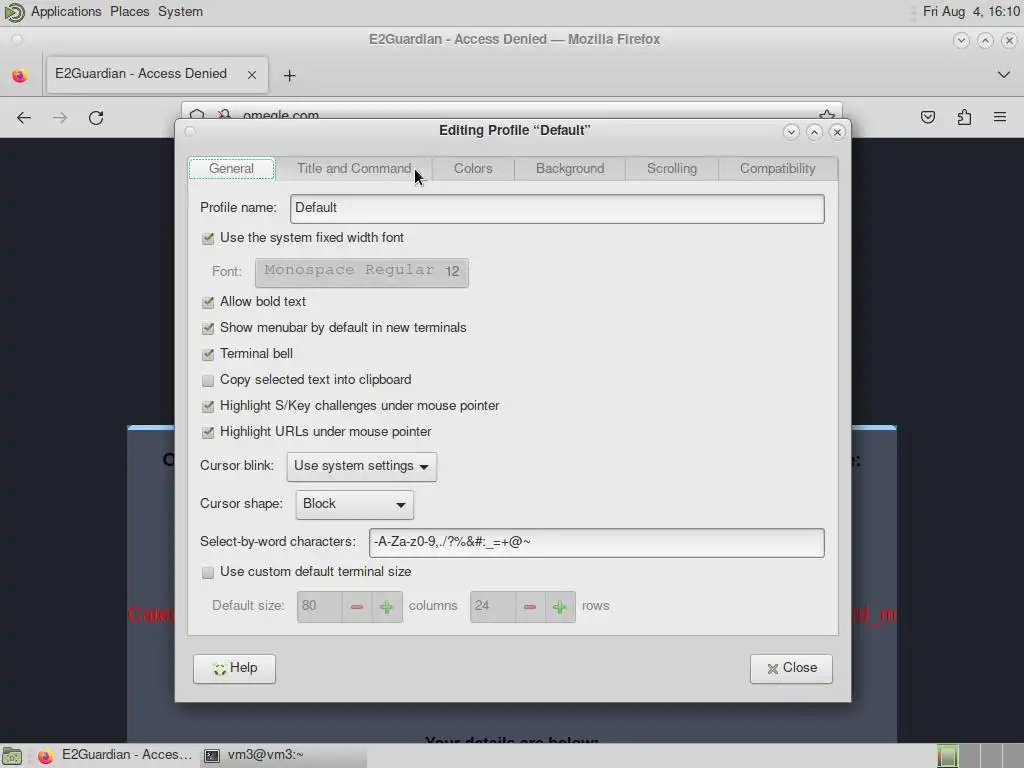Open Firefox hamburger application menu

tap(1000, 118)
